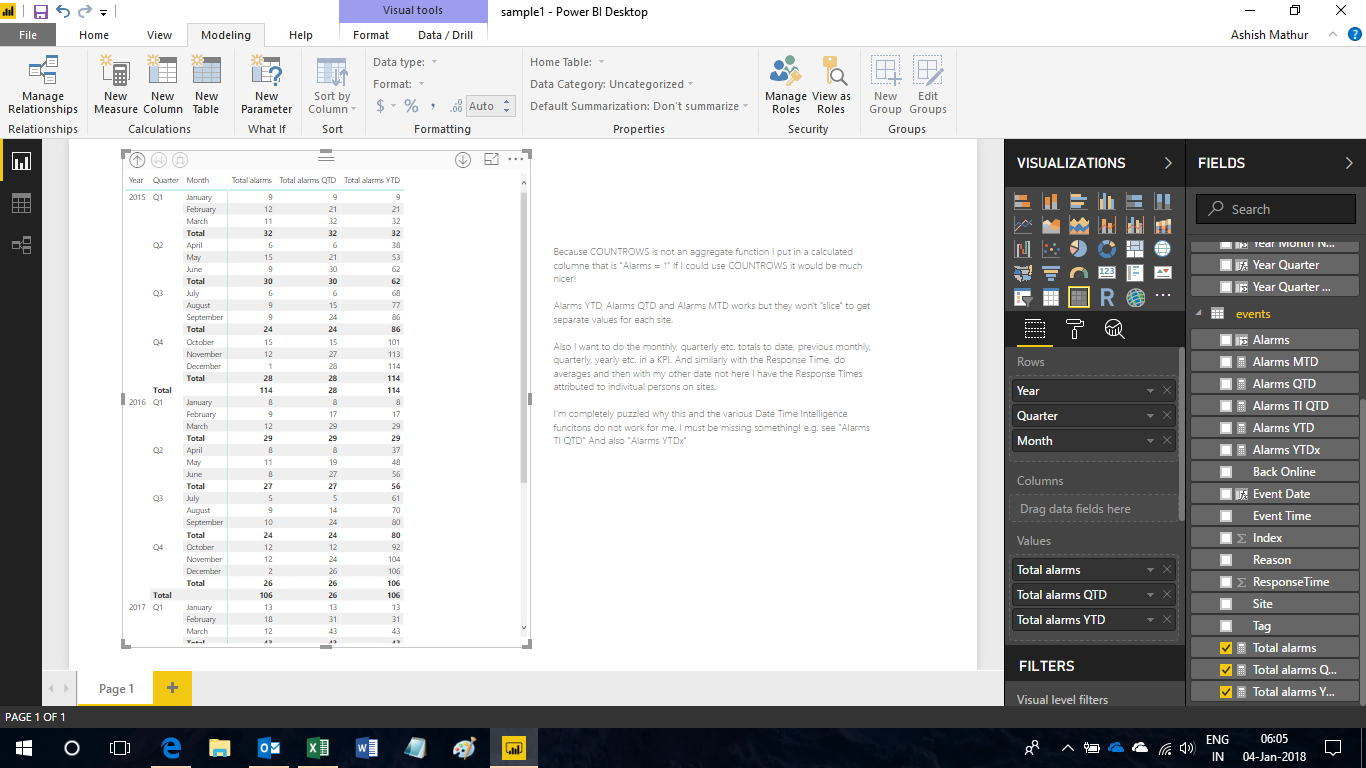Increase decimal places stepper up arrow
The height and width of the screenshot is (768, 1366).
pyautogui.click(x=507, y=101)
